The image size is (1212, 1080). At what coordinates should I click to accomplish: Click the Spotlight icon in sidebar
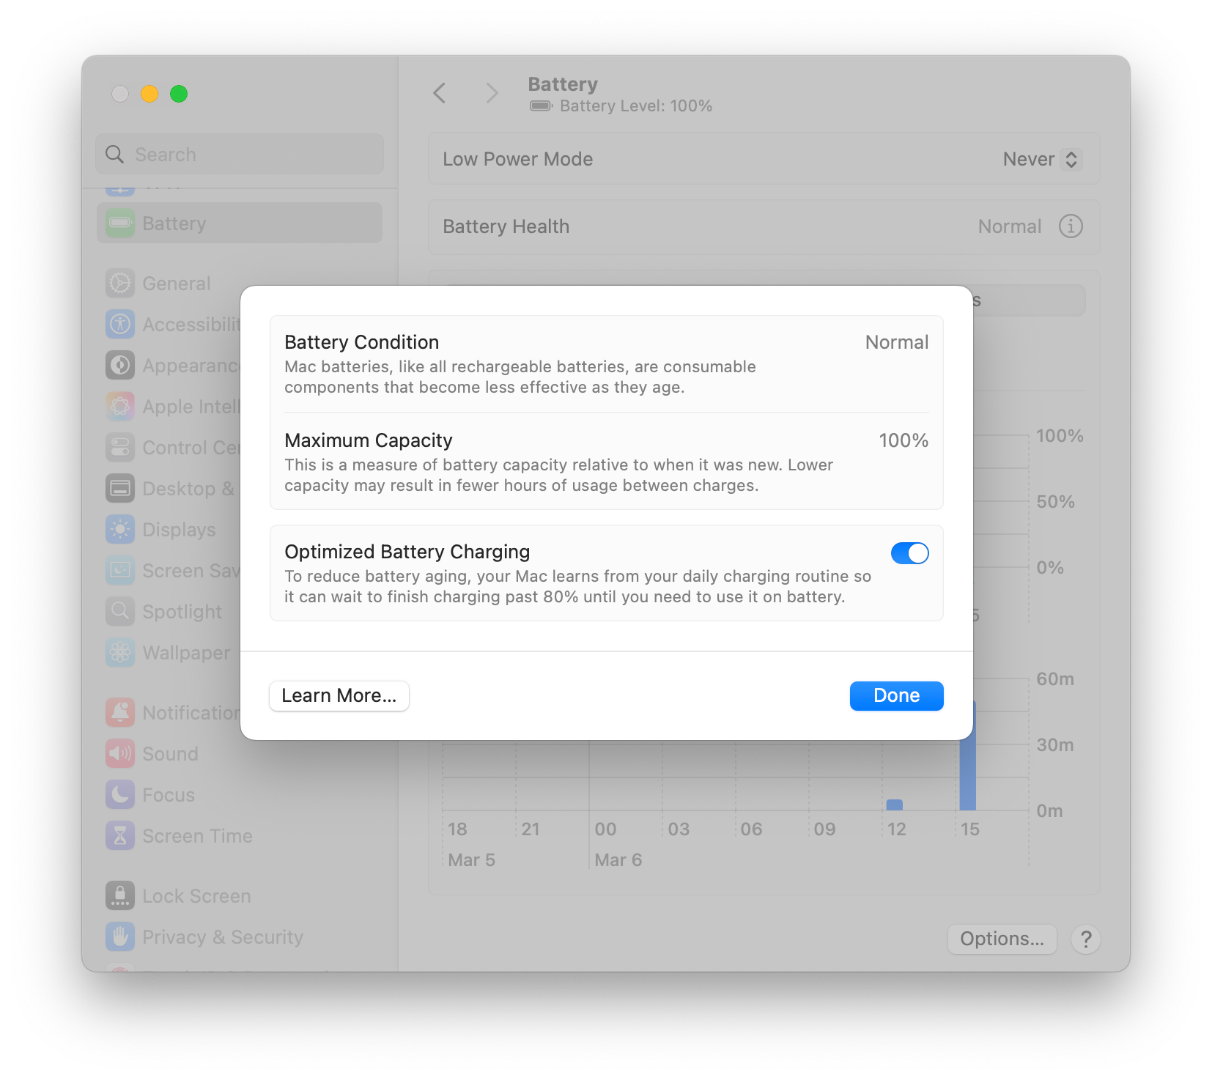point(120,611)
